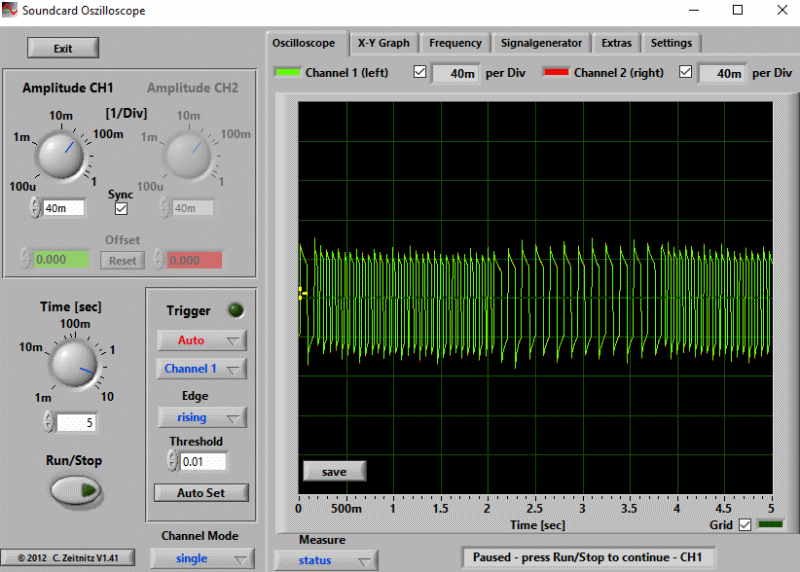Click the Amplitude CH2 40m stepper arrows
800x572 pixels.
click(164, 208)
